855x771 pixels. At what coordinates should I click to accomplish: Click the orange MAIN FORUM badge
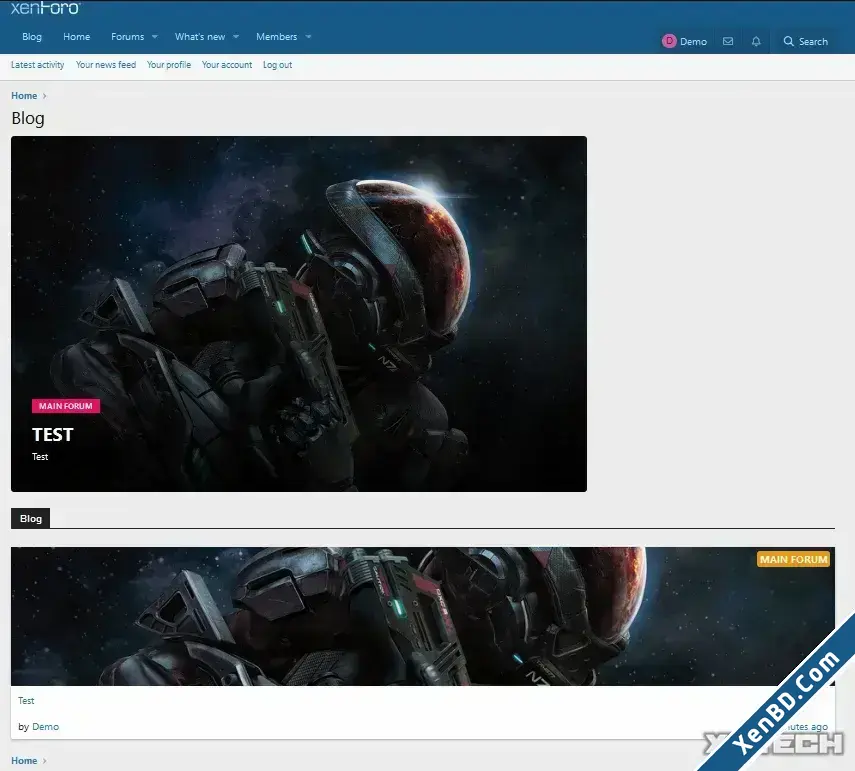793,559
